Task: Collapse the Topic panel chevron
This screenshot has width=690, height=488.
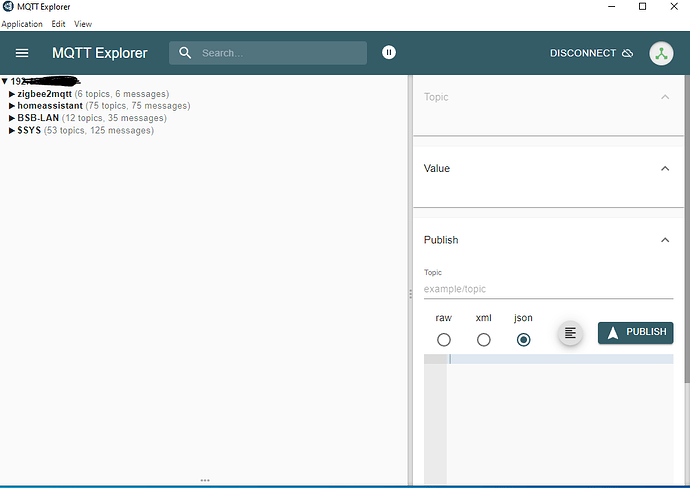Action: (665, 97)
